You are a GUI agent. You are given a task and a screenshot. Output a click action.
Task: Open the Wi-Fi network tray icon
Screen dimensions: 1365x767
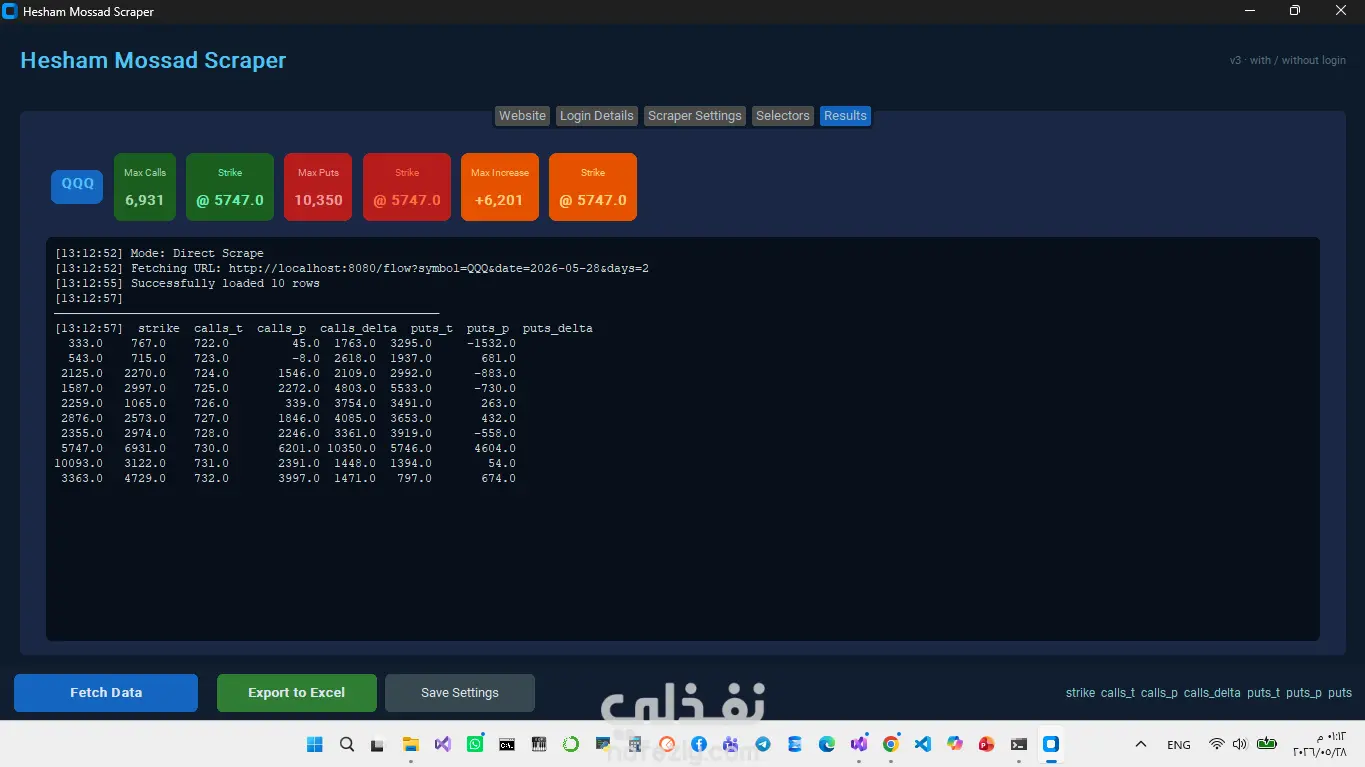tap(1217, 744)
